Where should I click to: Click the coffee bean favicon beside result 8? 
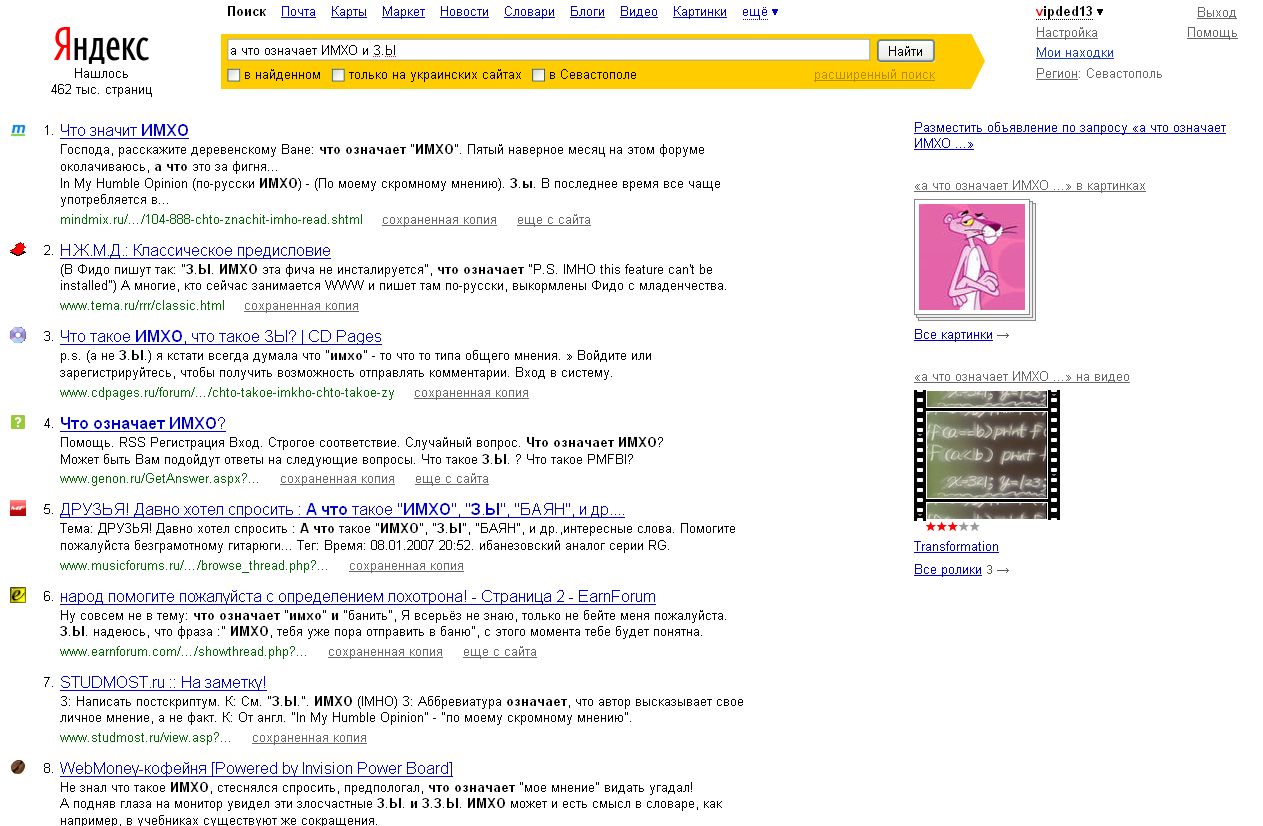point(18,767)
